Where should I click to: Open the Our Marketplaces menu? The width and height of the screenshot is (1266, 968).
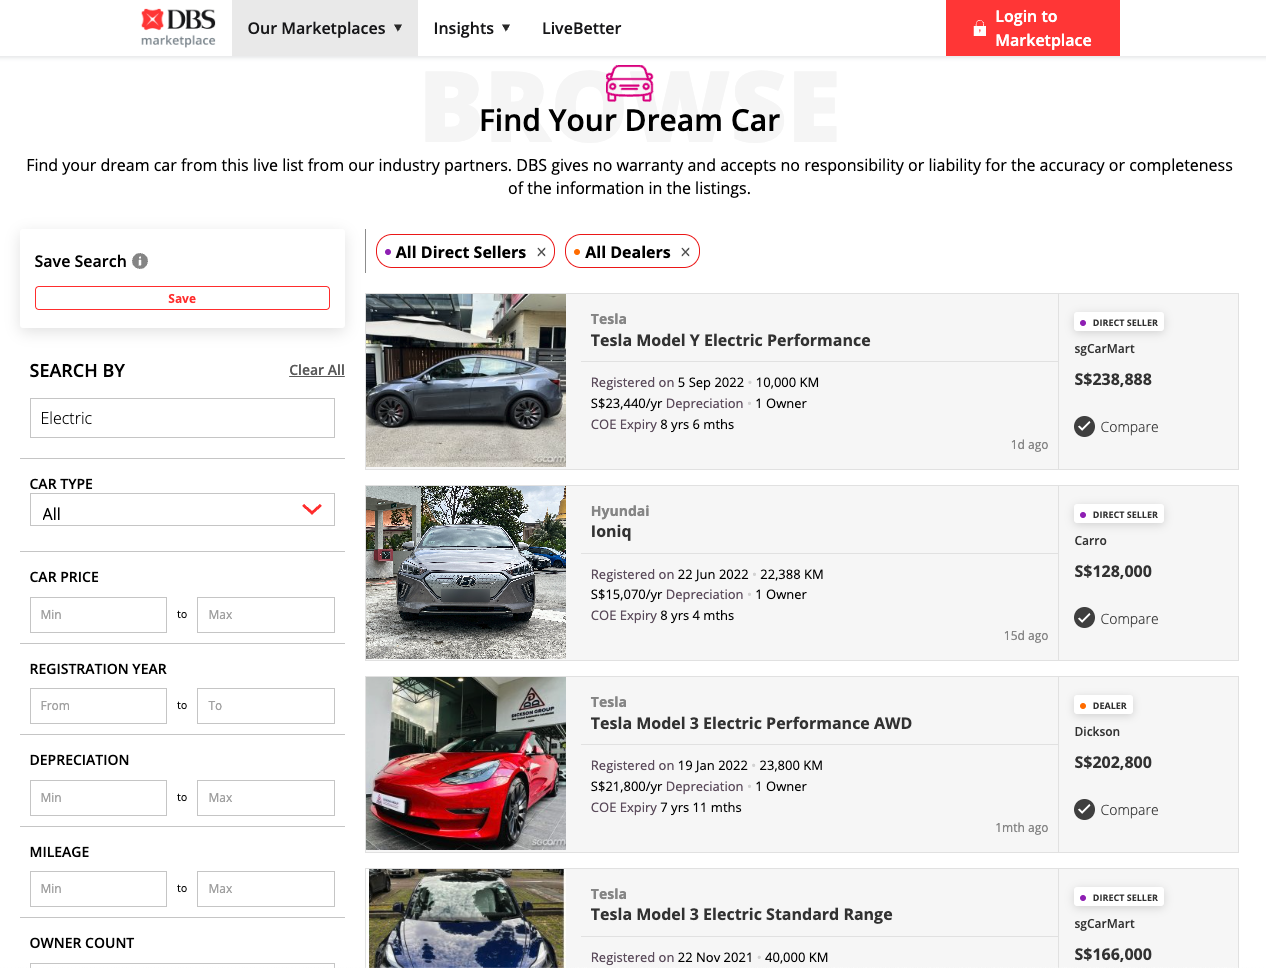point(325,28)
